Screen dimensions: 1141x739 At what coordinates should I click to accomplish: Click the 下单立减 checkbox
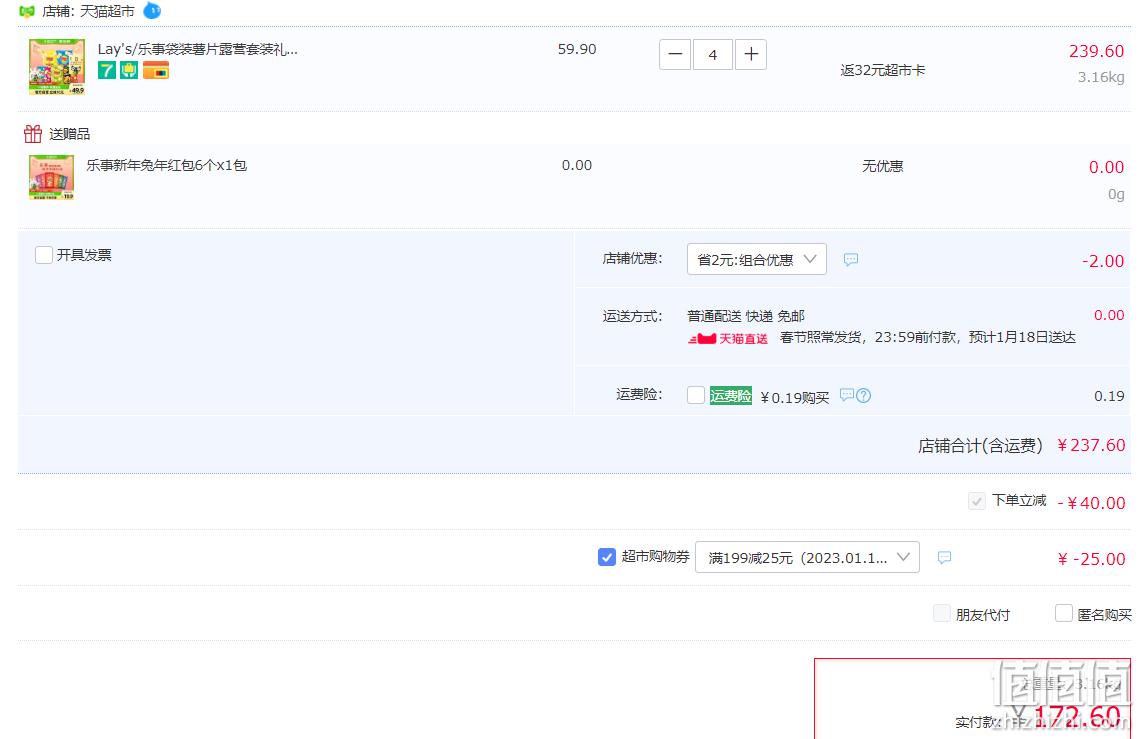[977, 501]
